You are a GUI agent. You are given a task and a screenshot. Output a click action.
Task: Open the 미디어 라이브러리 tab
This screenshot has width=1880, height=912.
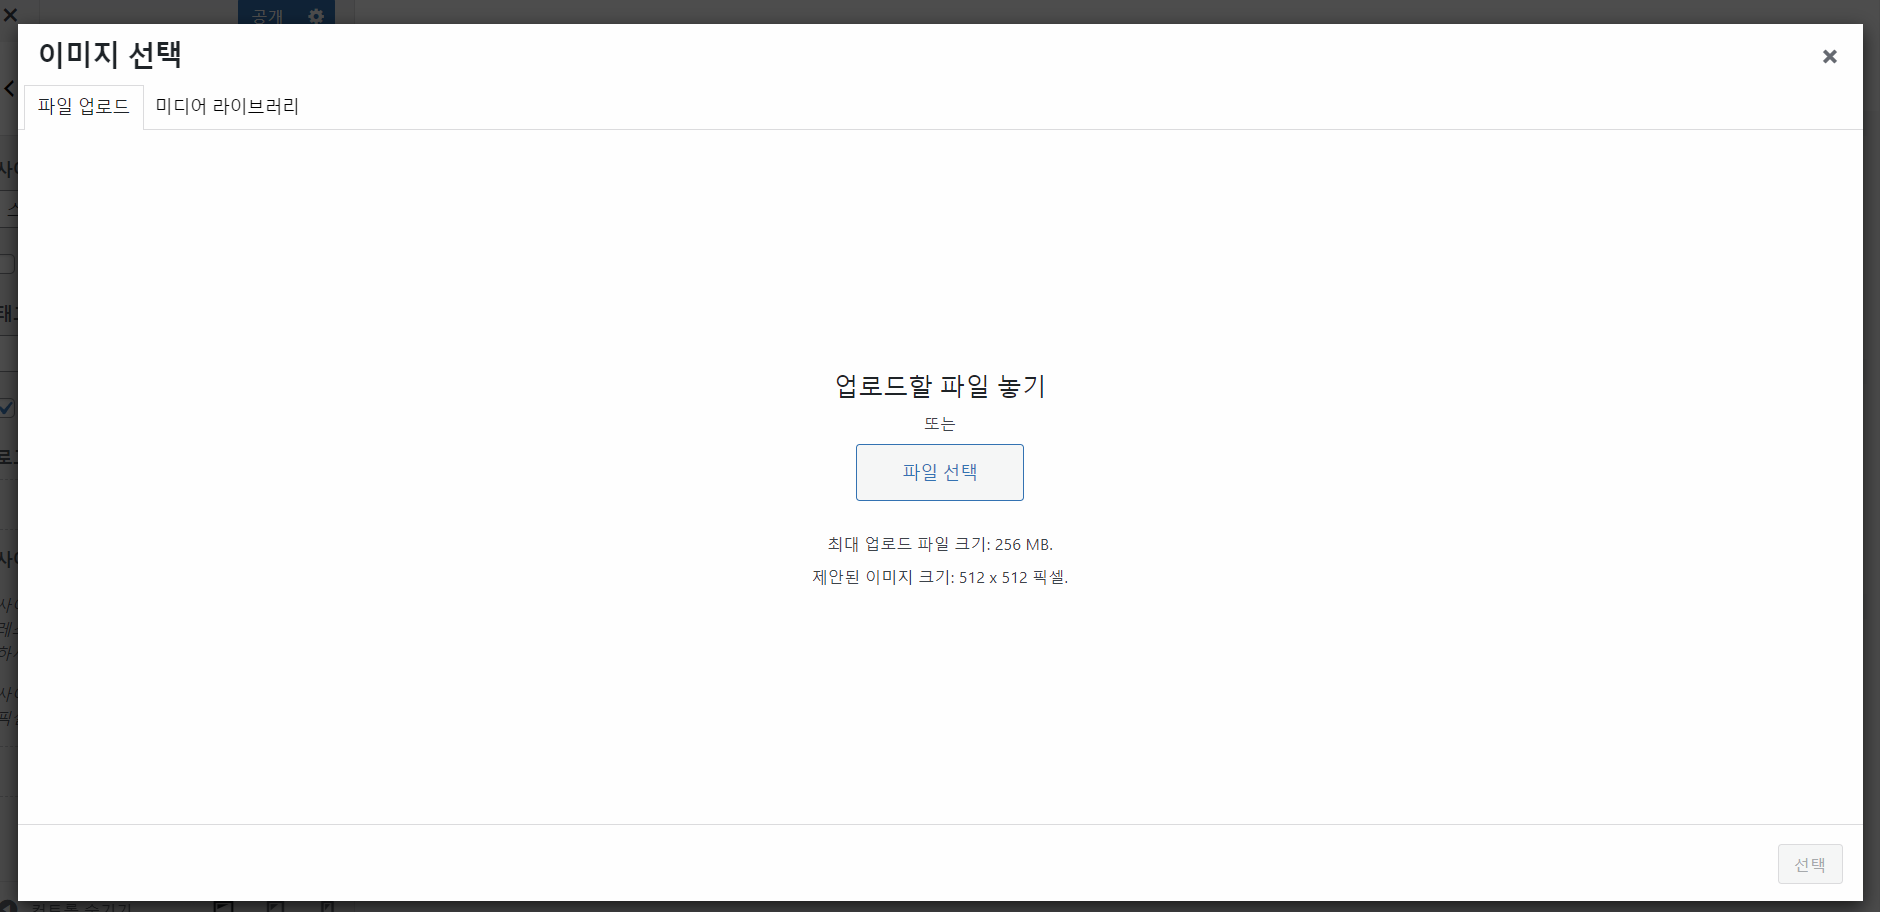pyautogui.click(x=227, y=107)
